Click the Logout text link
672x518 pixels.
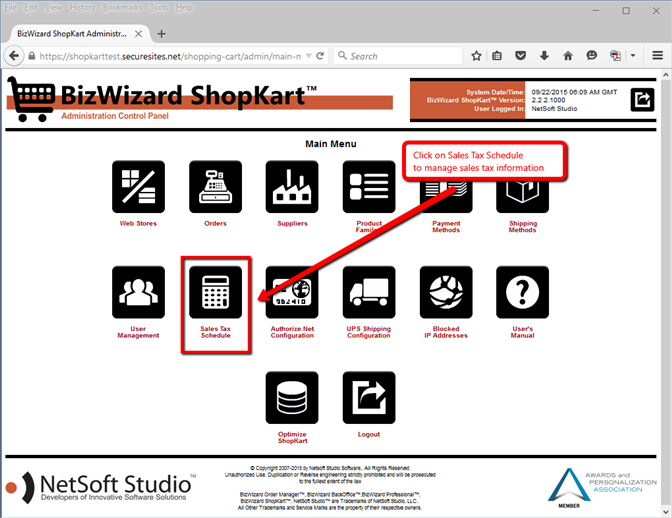click(x=369, y=434)
